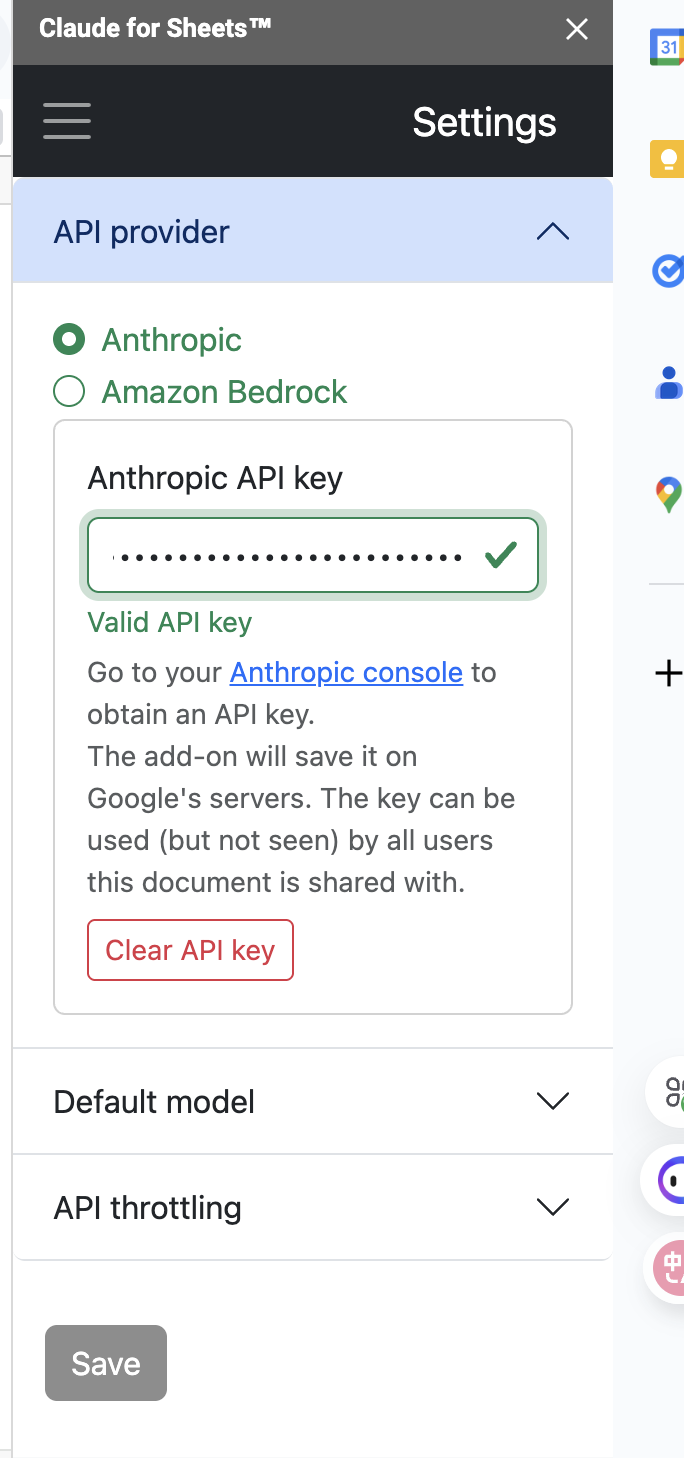The image size is (684, 1458).
Task: Open Google Calendar side panel icon
Action: (x=667, y=47)
